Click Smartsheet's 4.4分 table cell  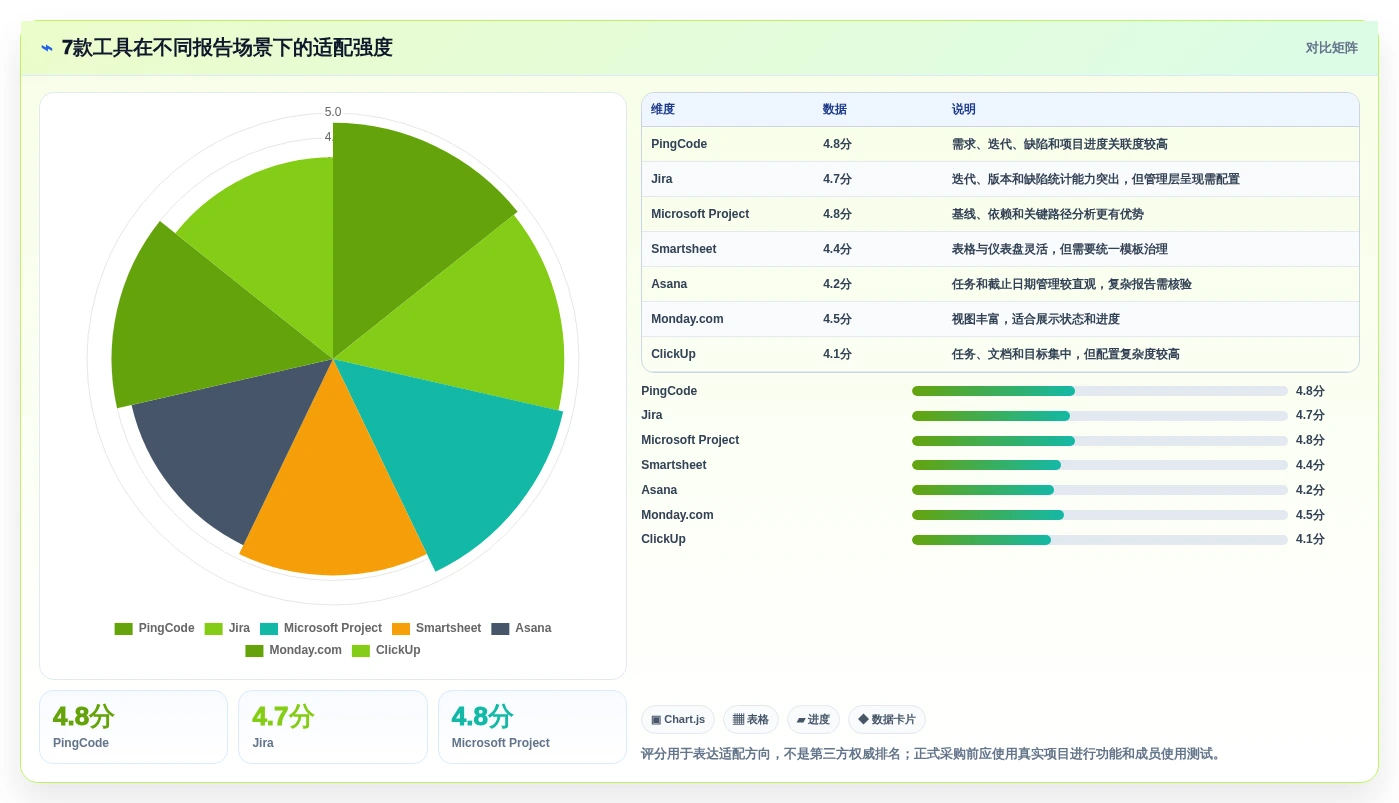(837, 249)
